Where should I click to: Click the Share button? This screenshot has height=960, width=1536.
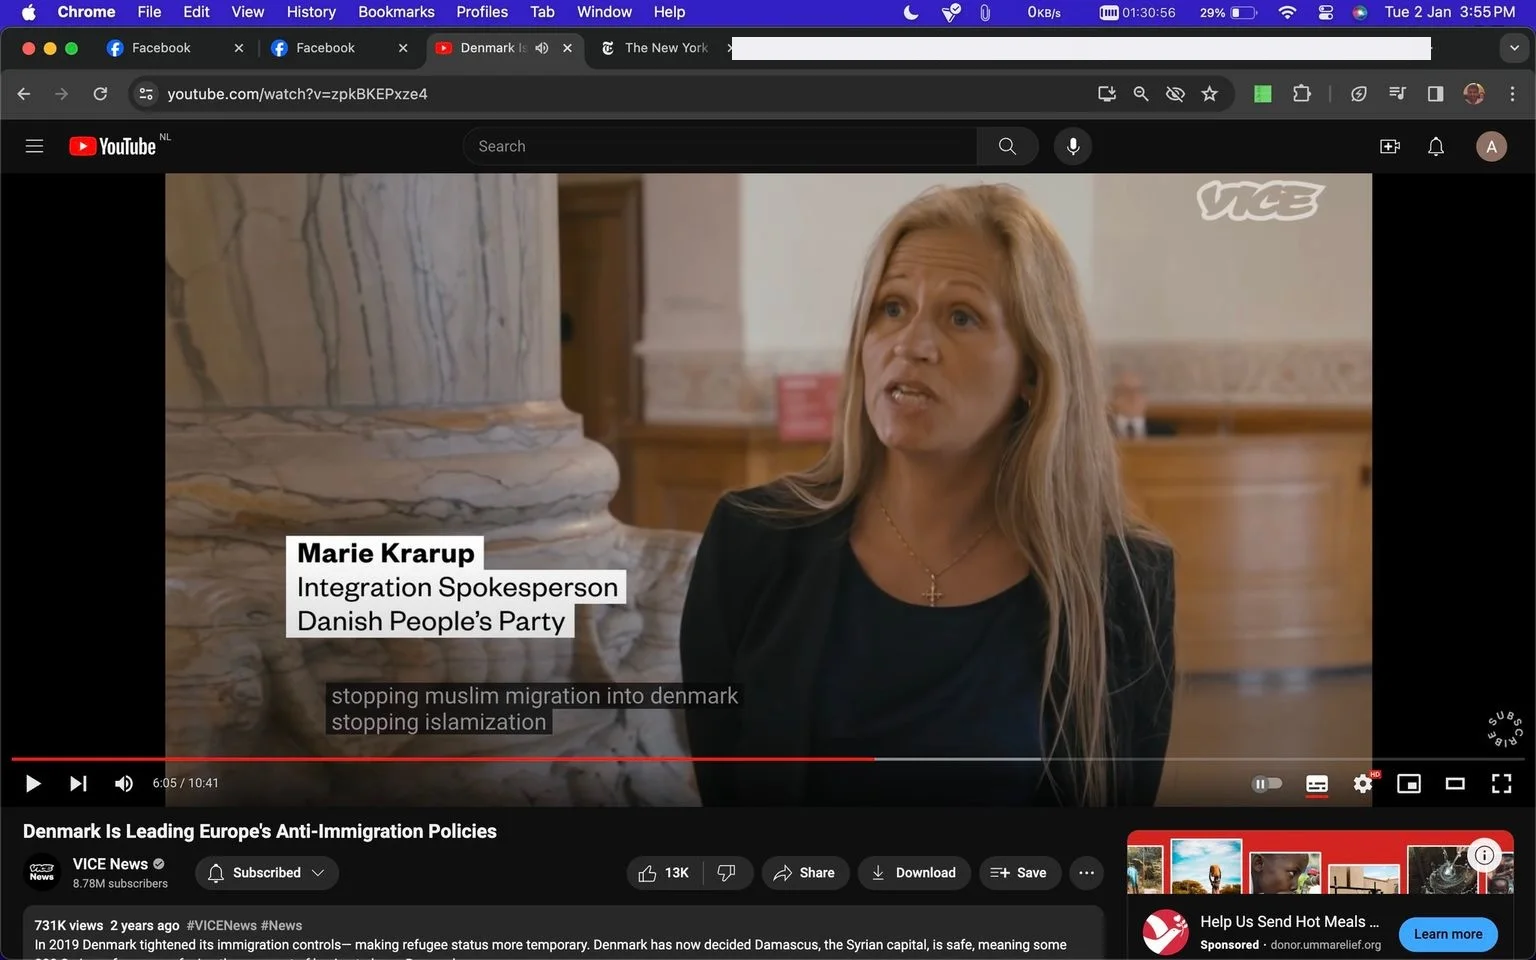coord(804,873)
